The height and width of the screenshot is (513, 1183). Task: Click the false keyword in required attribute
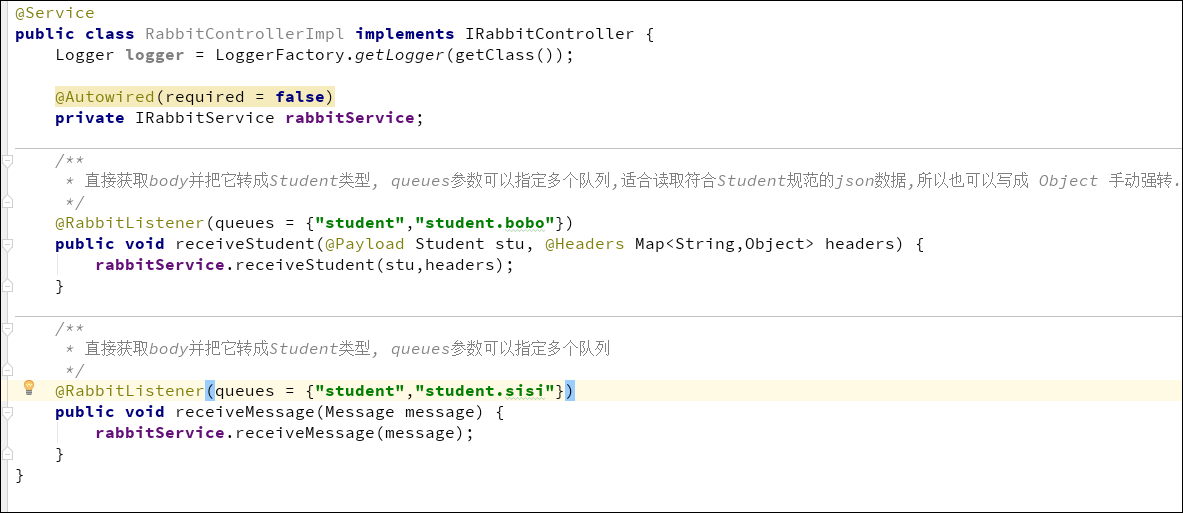(x=300, y=97)
